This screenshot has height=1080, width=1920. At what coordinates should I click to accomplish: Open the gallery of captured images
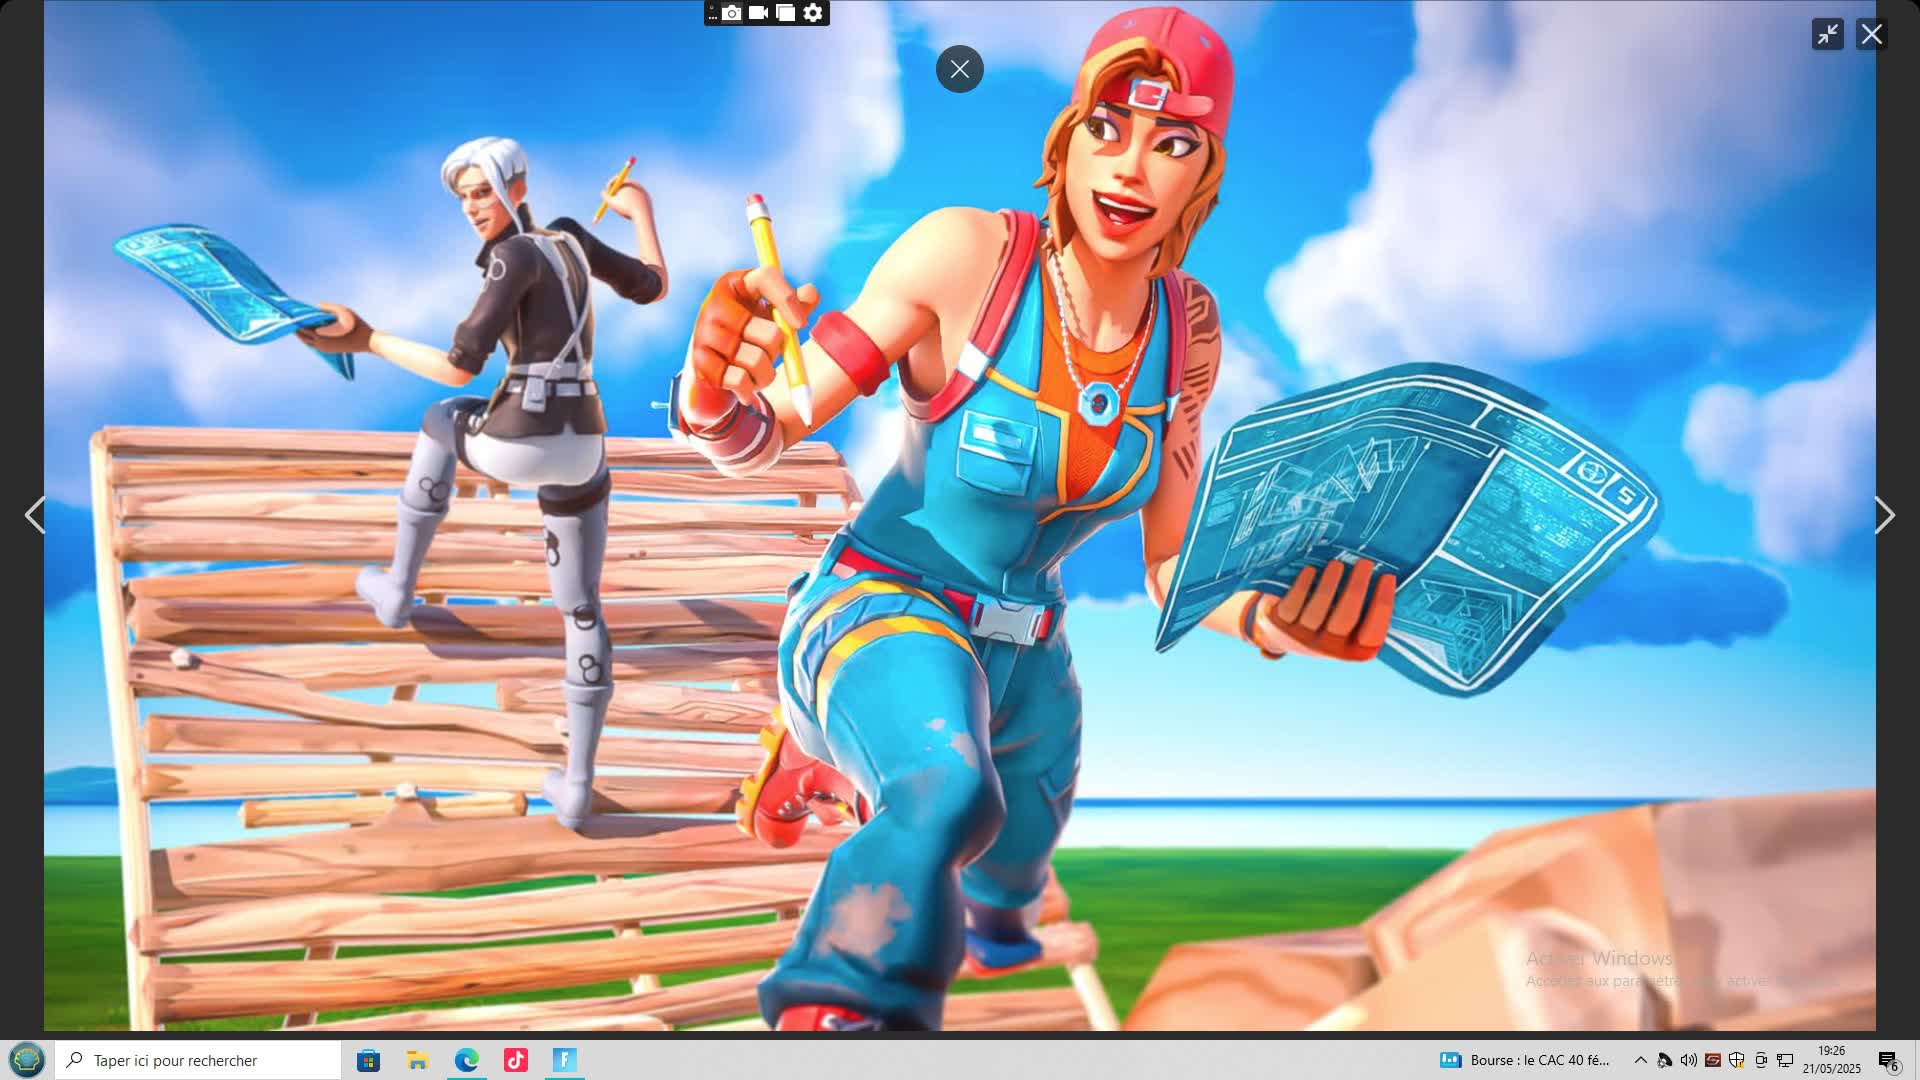786,13
